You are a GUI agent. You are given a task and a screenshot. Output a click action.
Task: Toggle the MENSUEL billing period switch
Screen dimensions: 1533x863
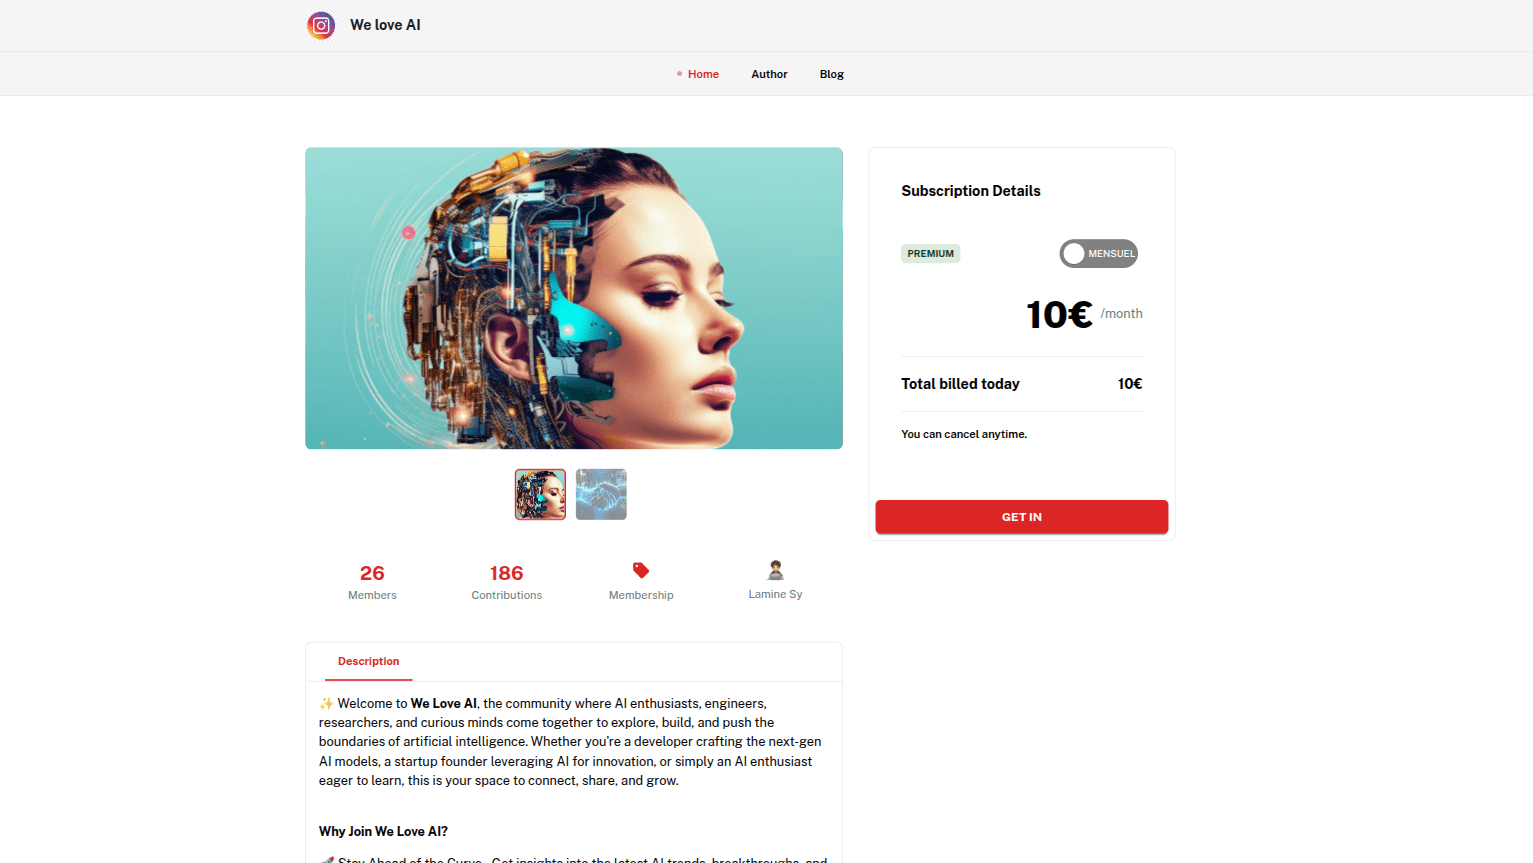tap(1098, 254)
